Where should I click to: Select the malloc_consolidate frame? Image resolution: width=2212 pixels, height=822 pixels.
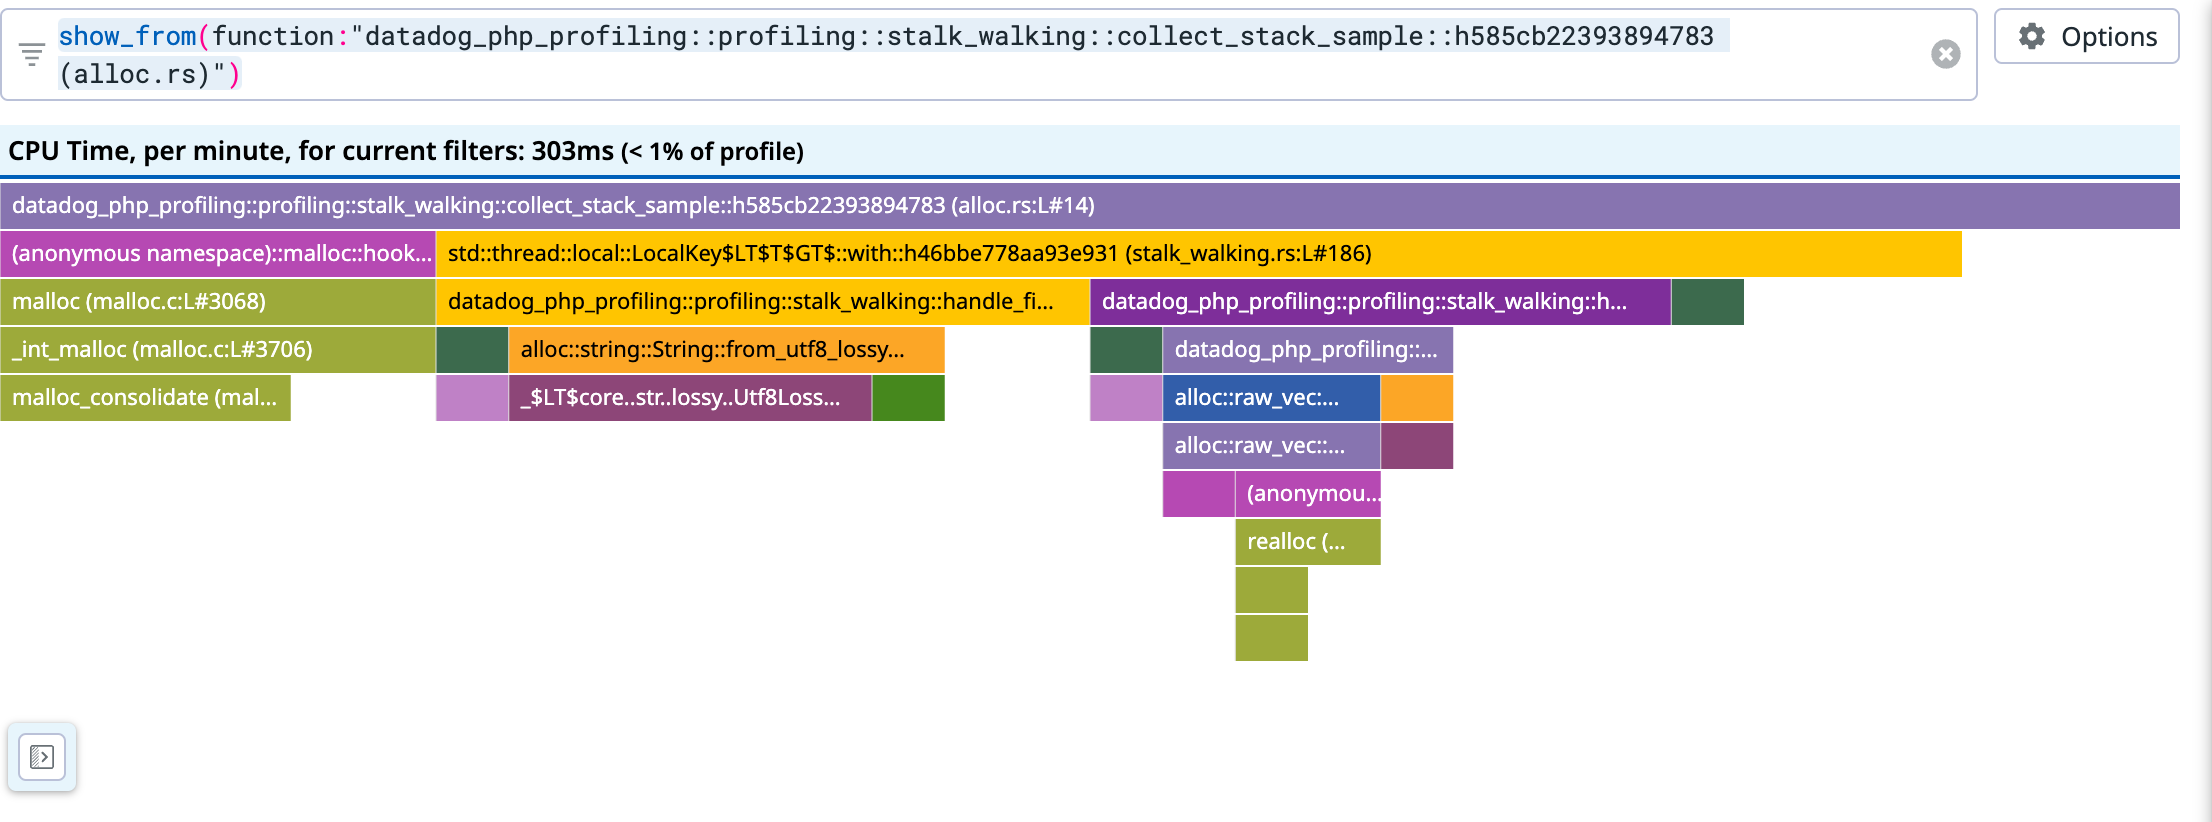[x=146, y=398]
